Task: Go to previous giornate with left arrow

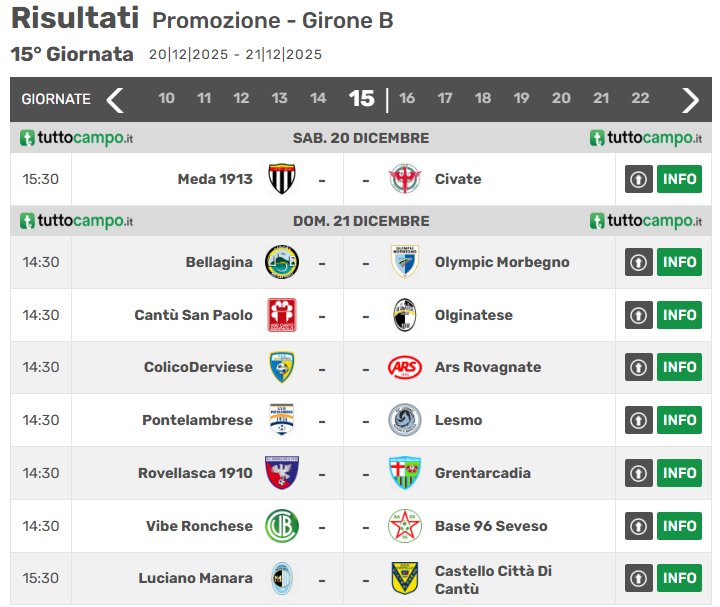Action: (x=115, y=99)
